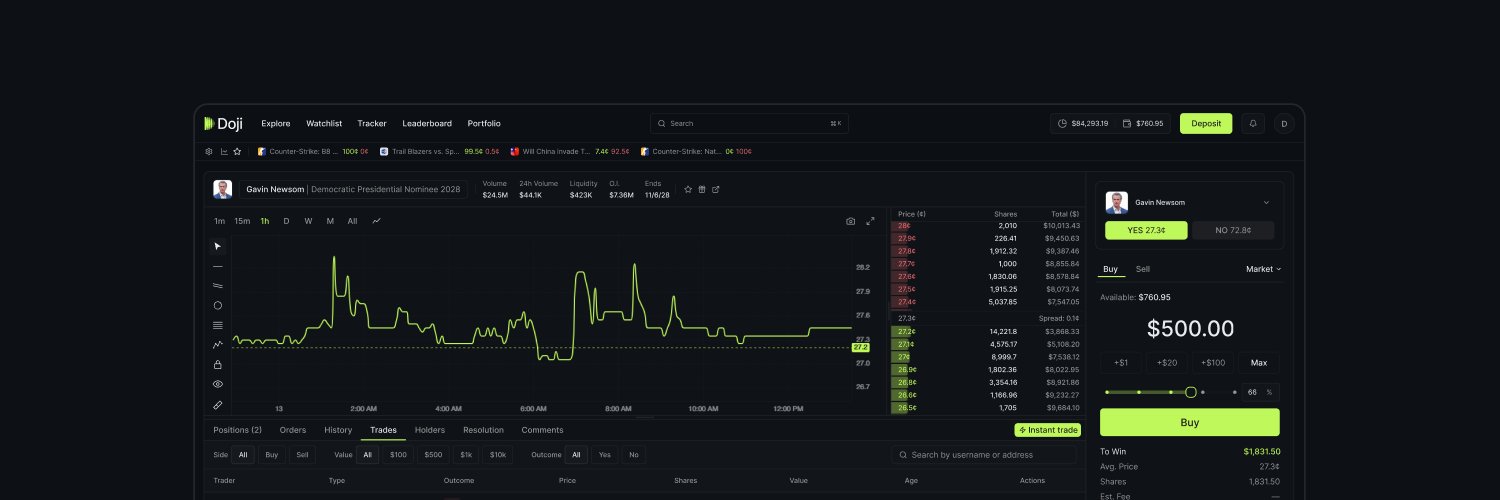This screenshot has width=1500, height=500.
Task: Expand chart to fullscreen
Action: point(870,221)
